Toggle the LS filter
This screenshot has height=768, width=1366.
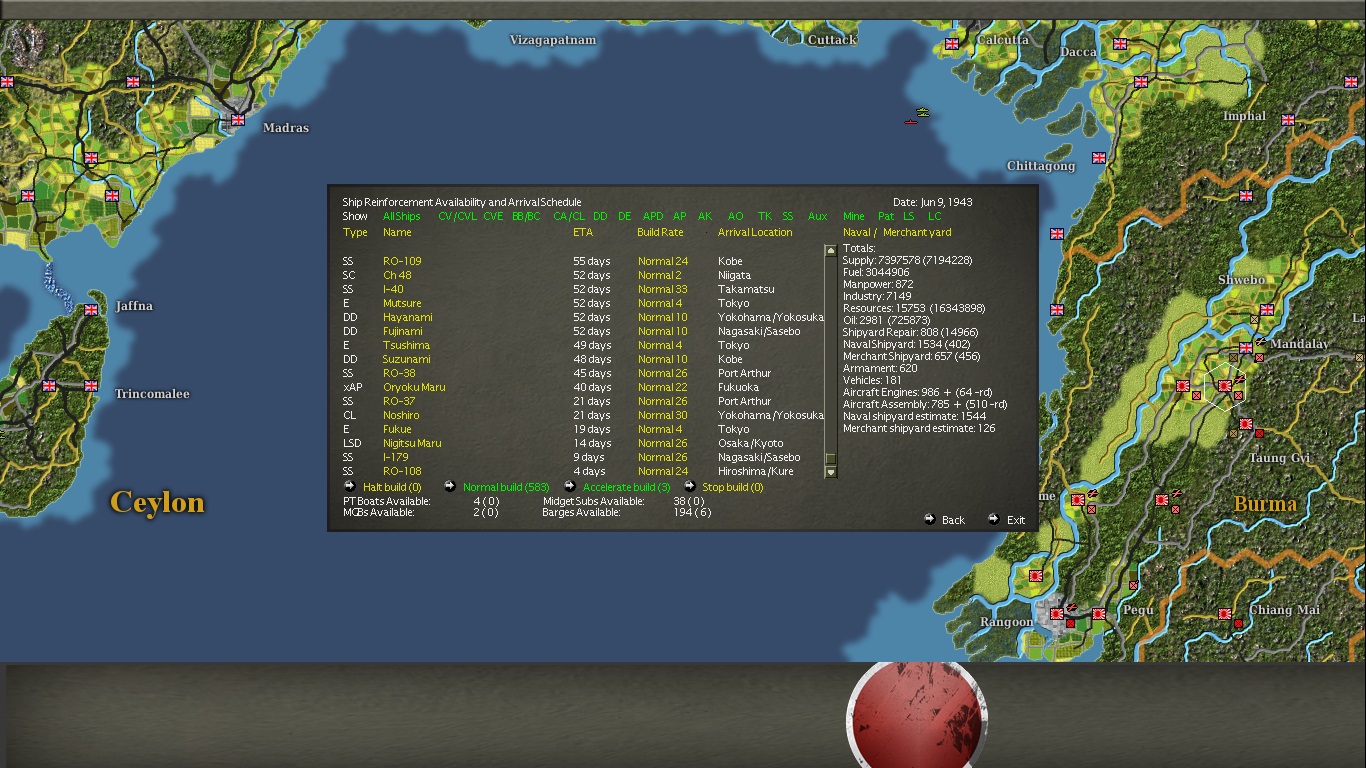(909, 216)
